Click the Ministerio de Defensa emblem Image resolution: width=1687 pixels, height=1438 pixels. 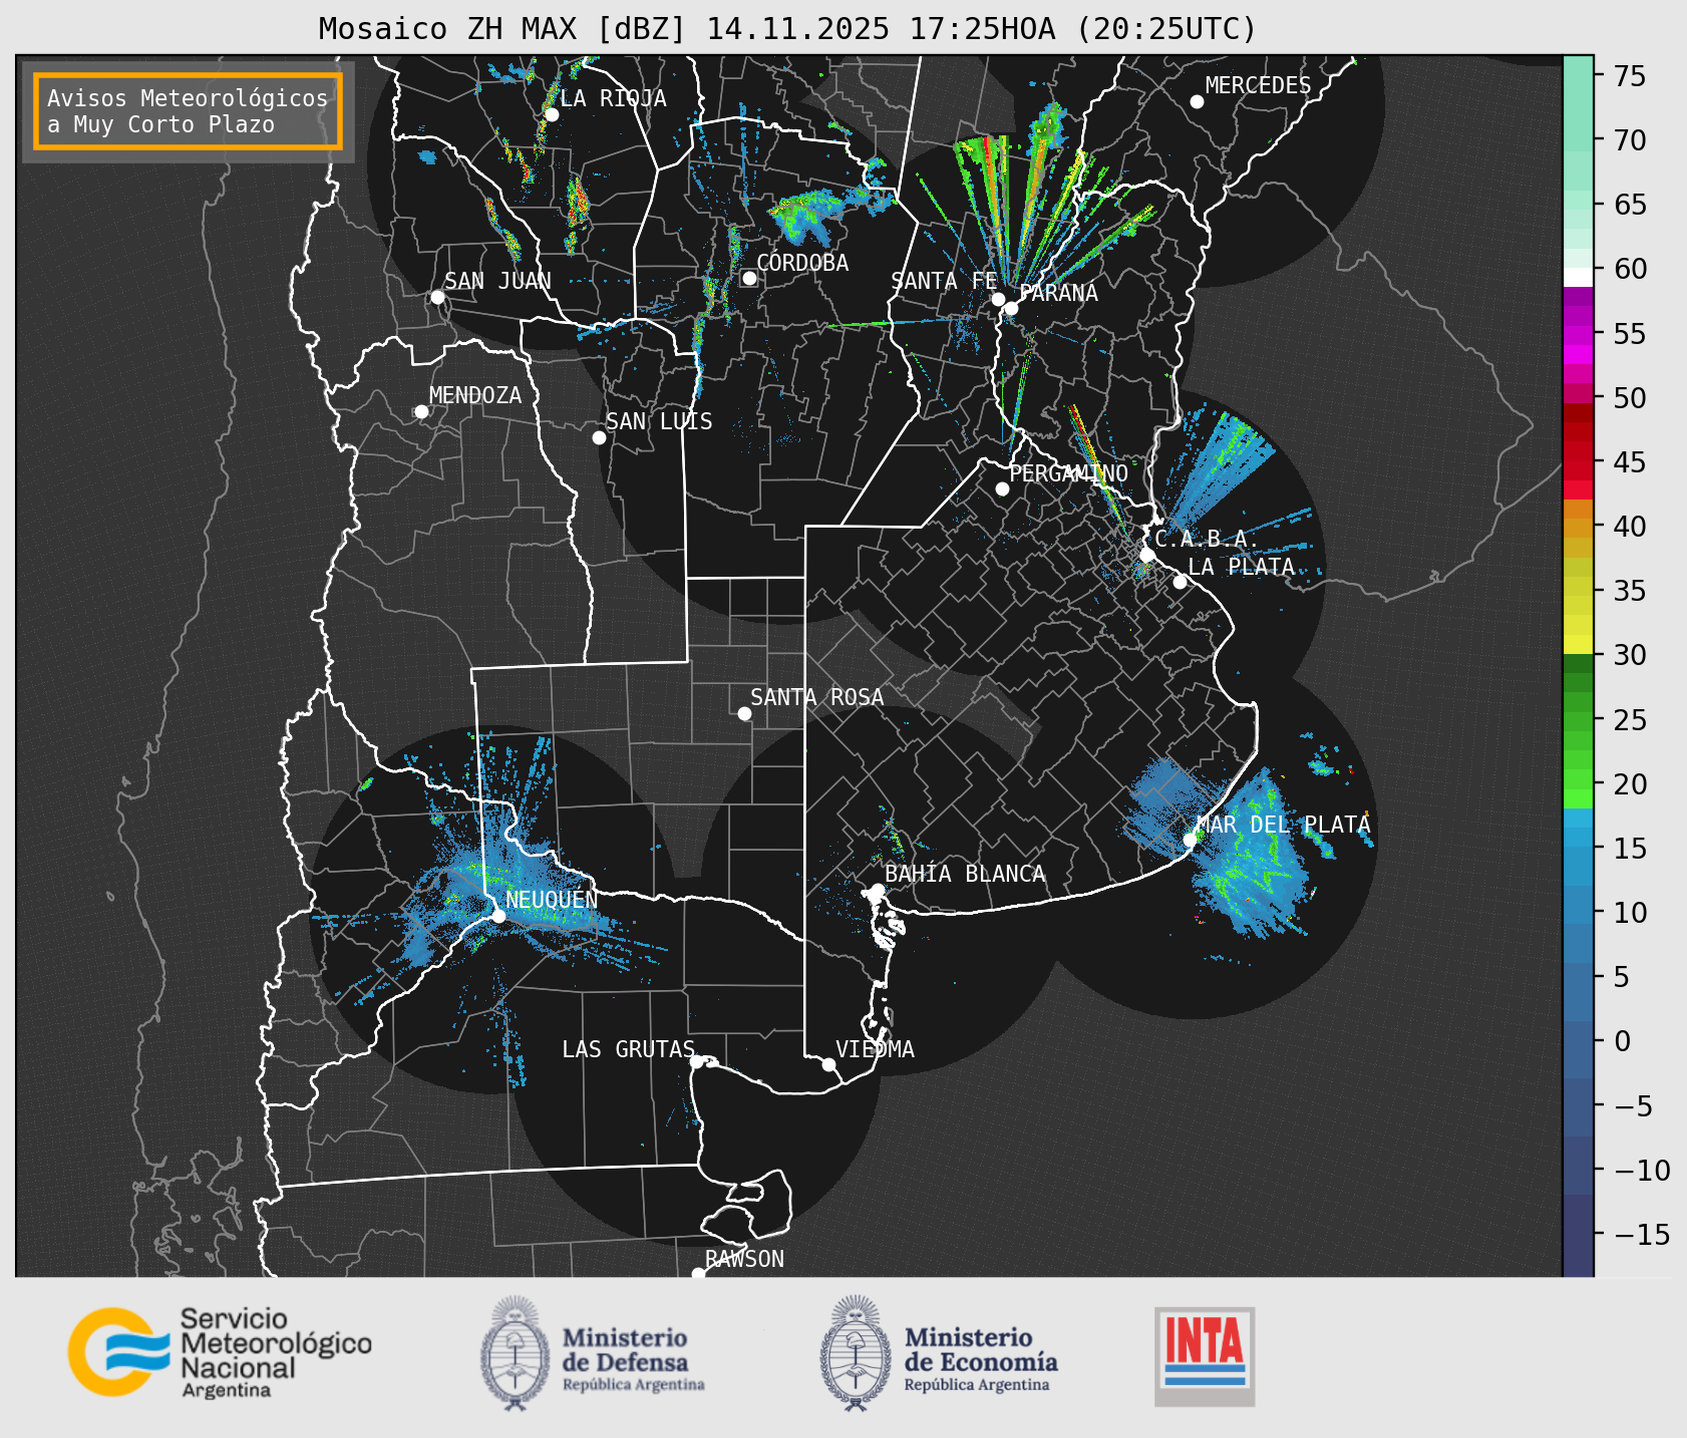pyautogui.click(x=515, y=1353)
